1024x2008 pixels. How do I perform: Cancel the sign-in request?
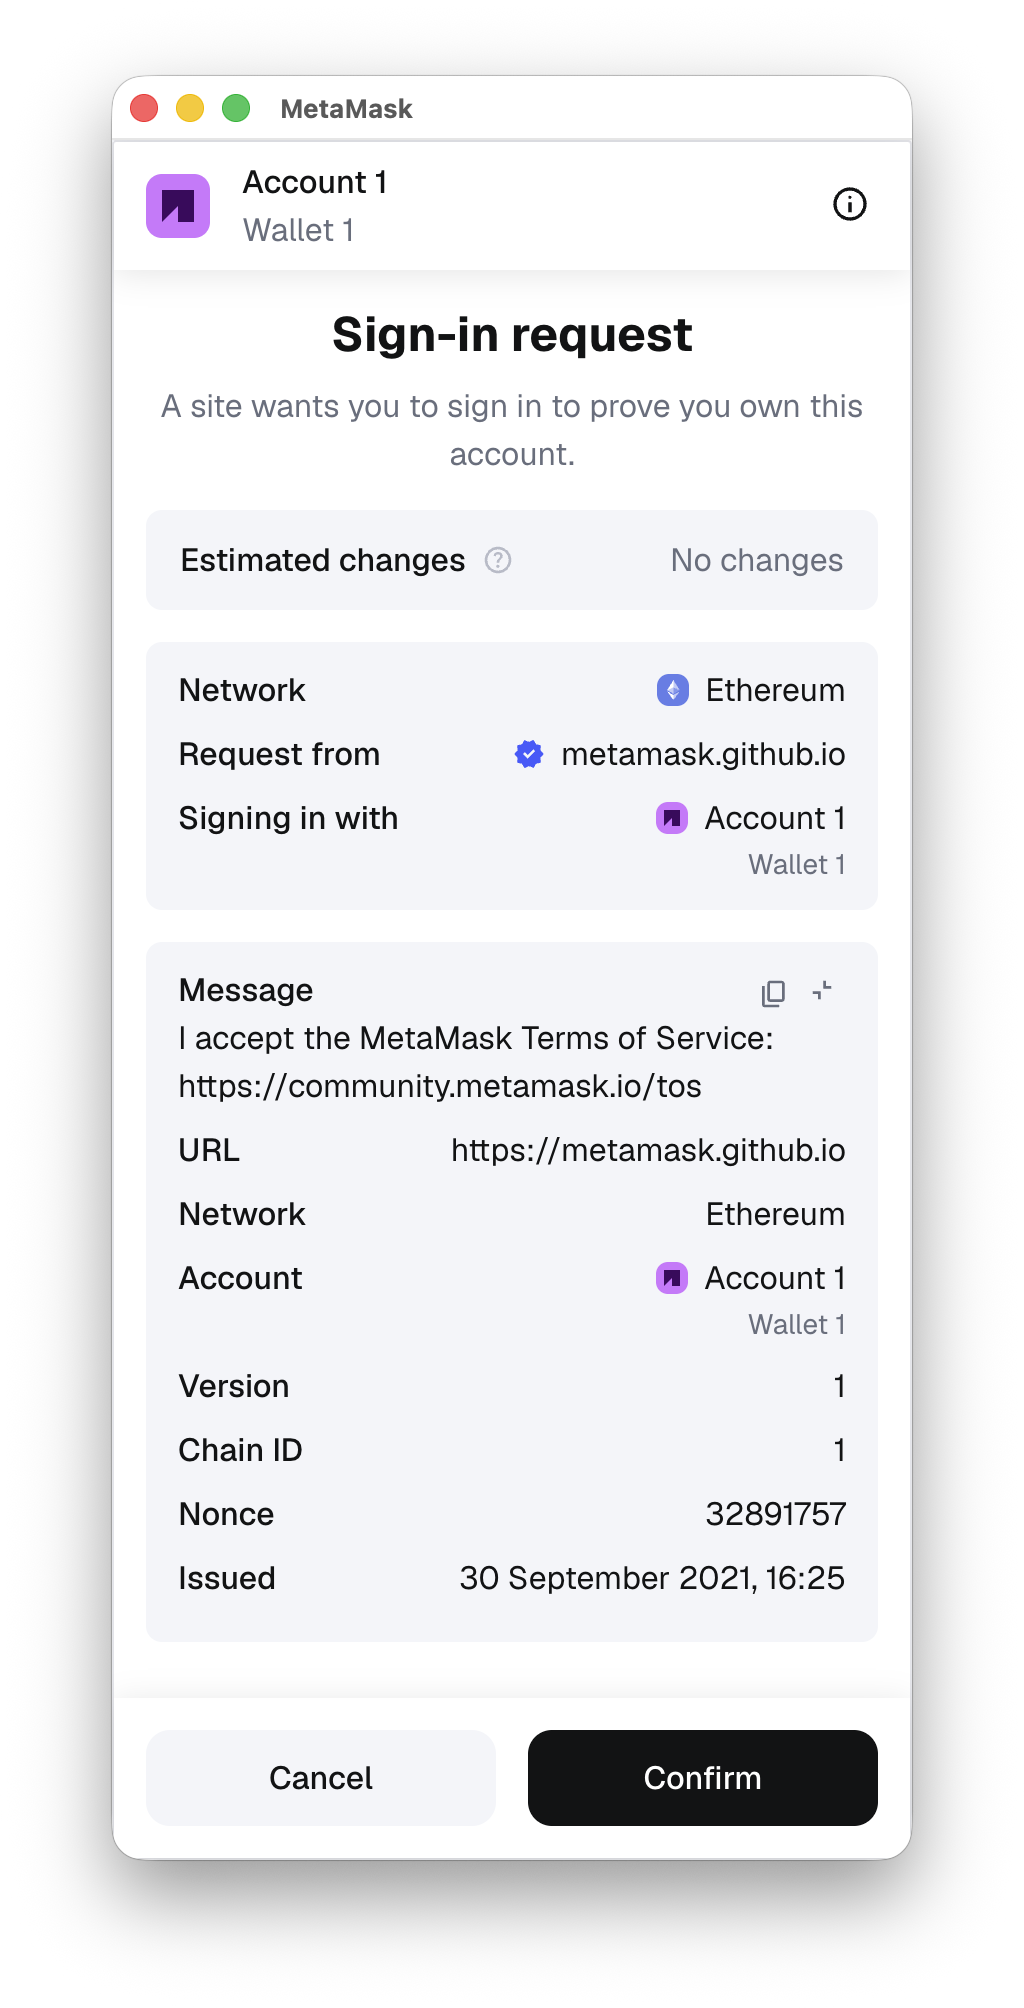(x=320, y=1778)
